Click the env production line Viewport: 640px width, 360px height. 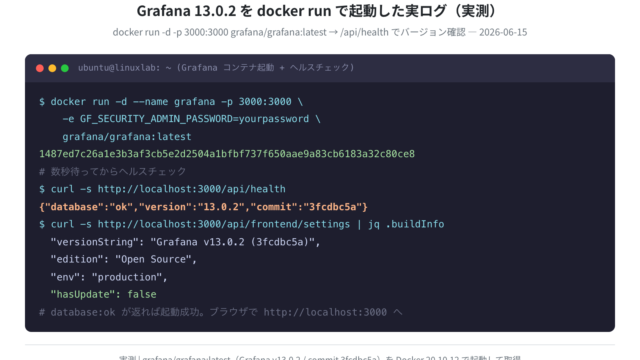[x=109, y=277]
